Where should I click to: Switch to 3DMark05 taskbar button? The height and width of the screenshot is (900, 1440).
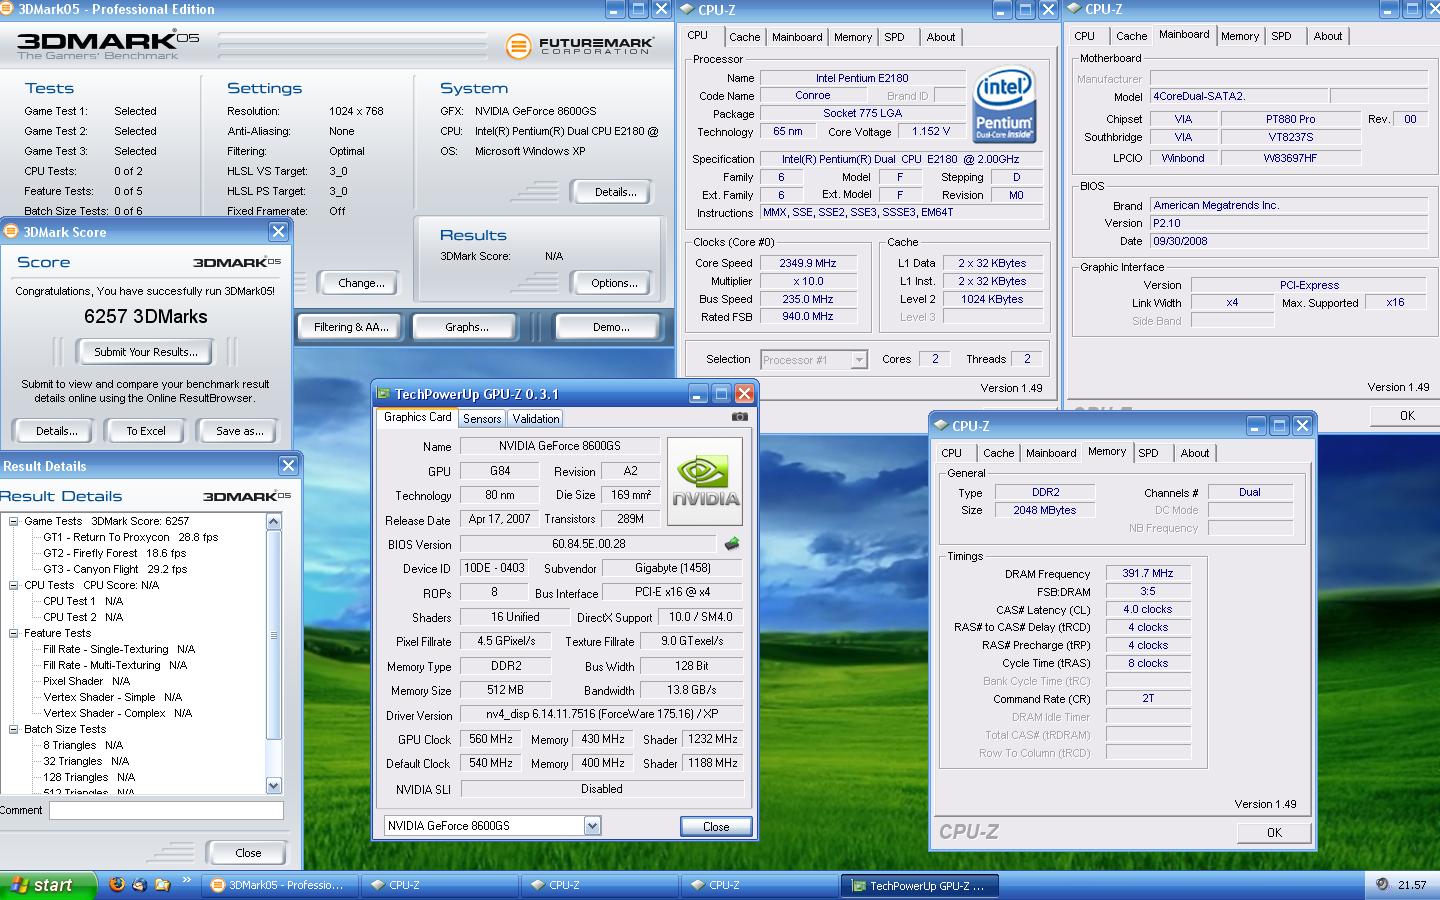click(279, 885)
